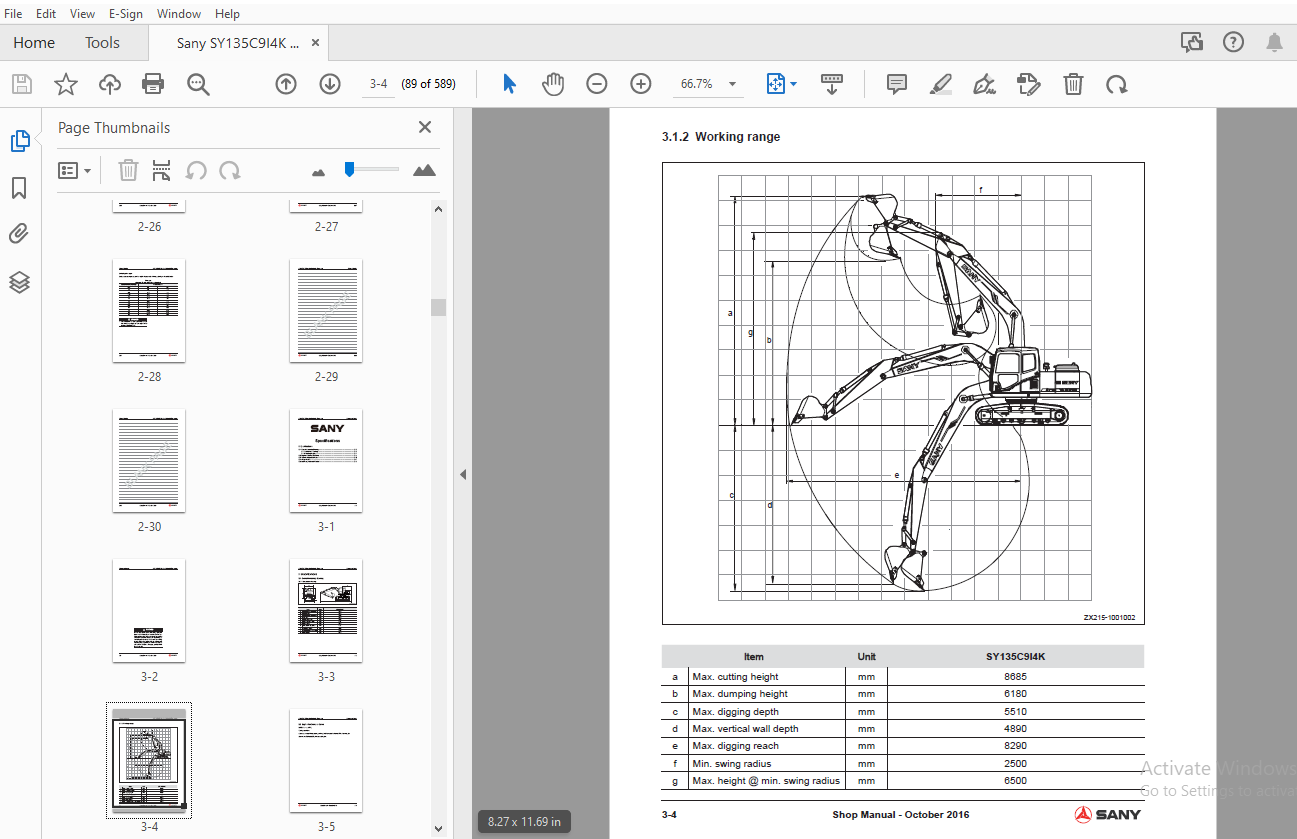The width and height of the screenshot is (1297, 839).
Task: Click the extract pages icon in thumbnails
Action: pos(161,170)
